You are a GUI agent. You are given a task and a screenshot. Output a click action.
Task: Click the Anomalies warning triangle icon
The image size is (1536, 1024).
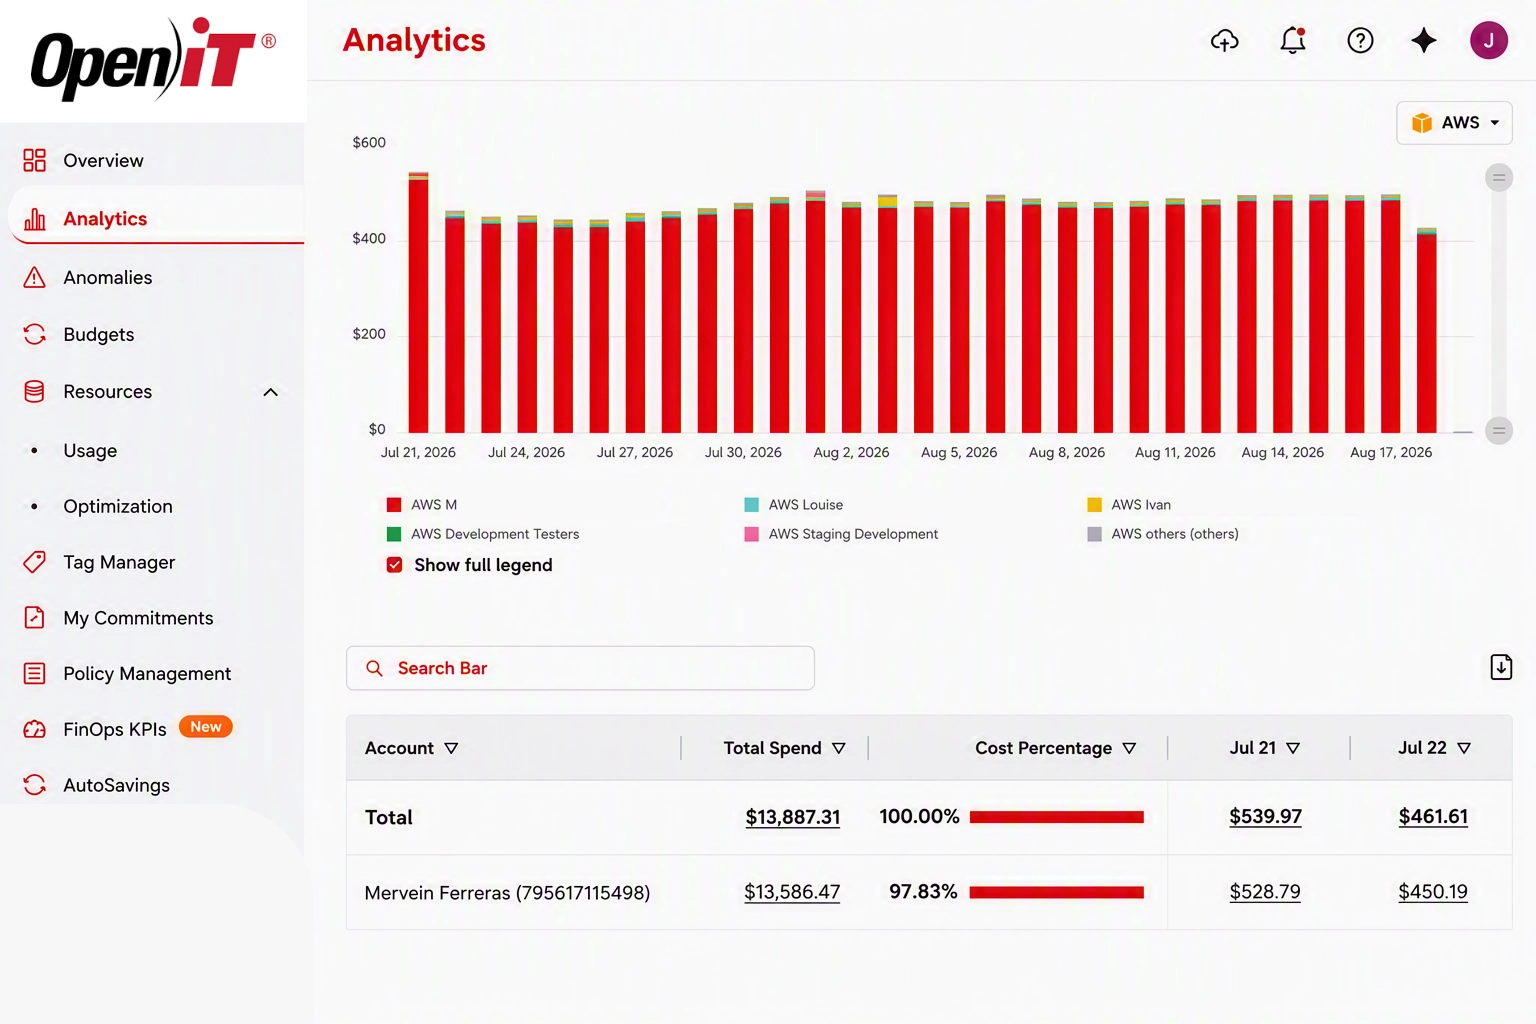(34, 277)
